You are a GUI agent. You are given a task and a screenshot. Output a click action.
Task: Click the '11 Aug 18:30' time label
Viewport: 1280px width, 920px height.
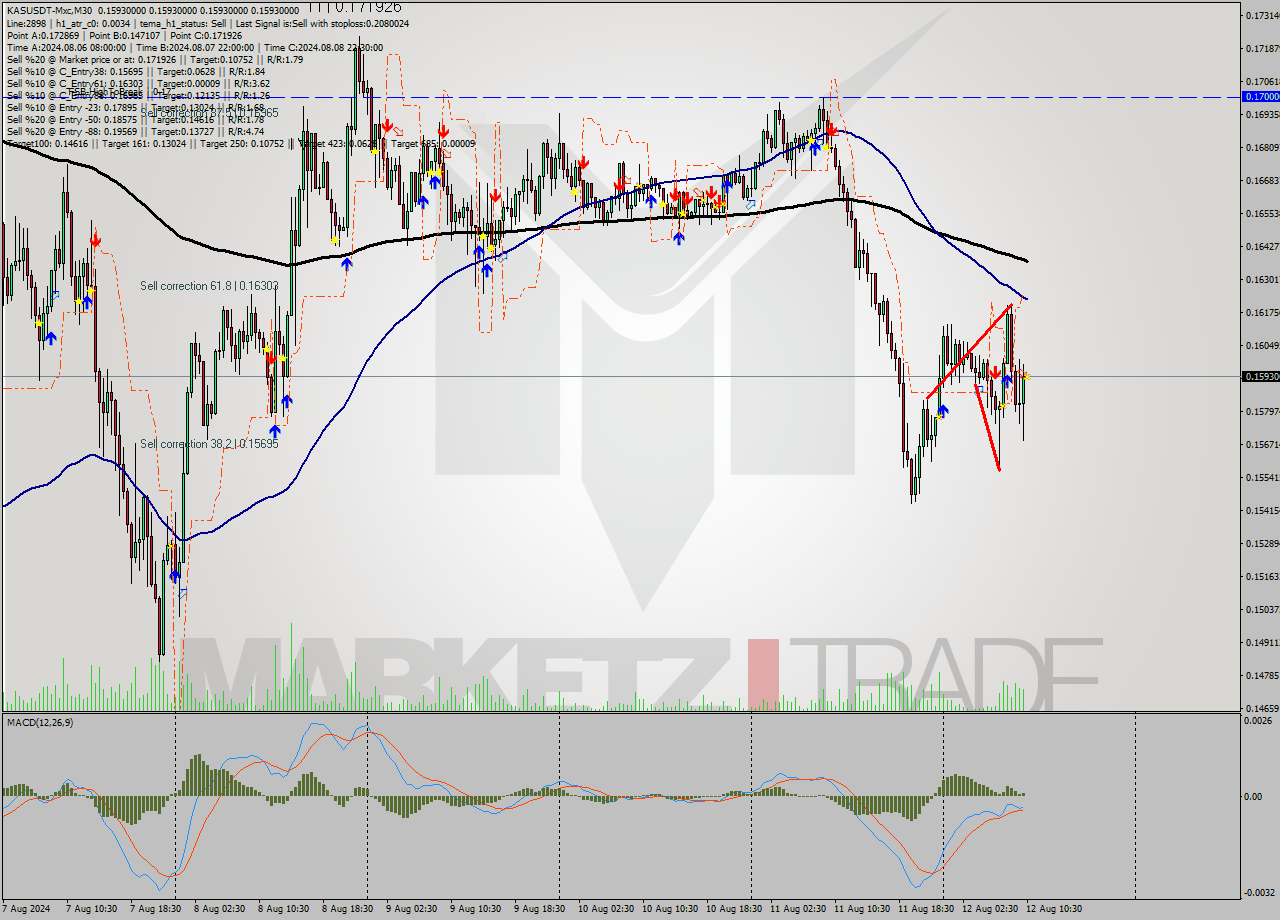click(925, 909)
